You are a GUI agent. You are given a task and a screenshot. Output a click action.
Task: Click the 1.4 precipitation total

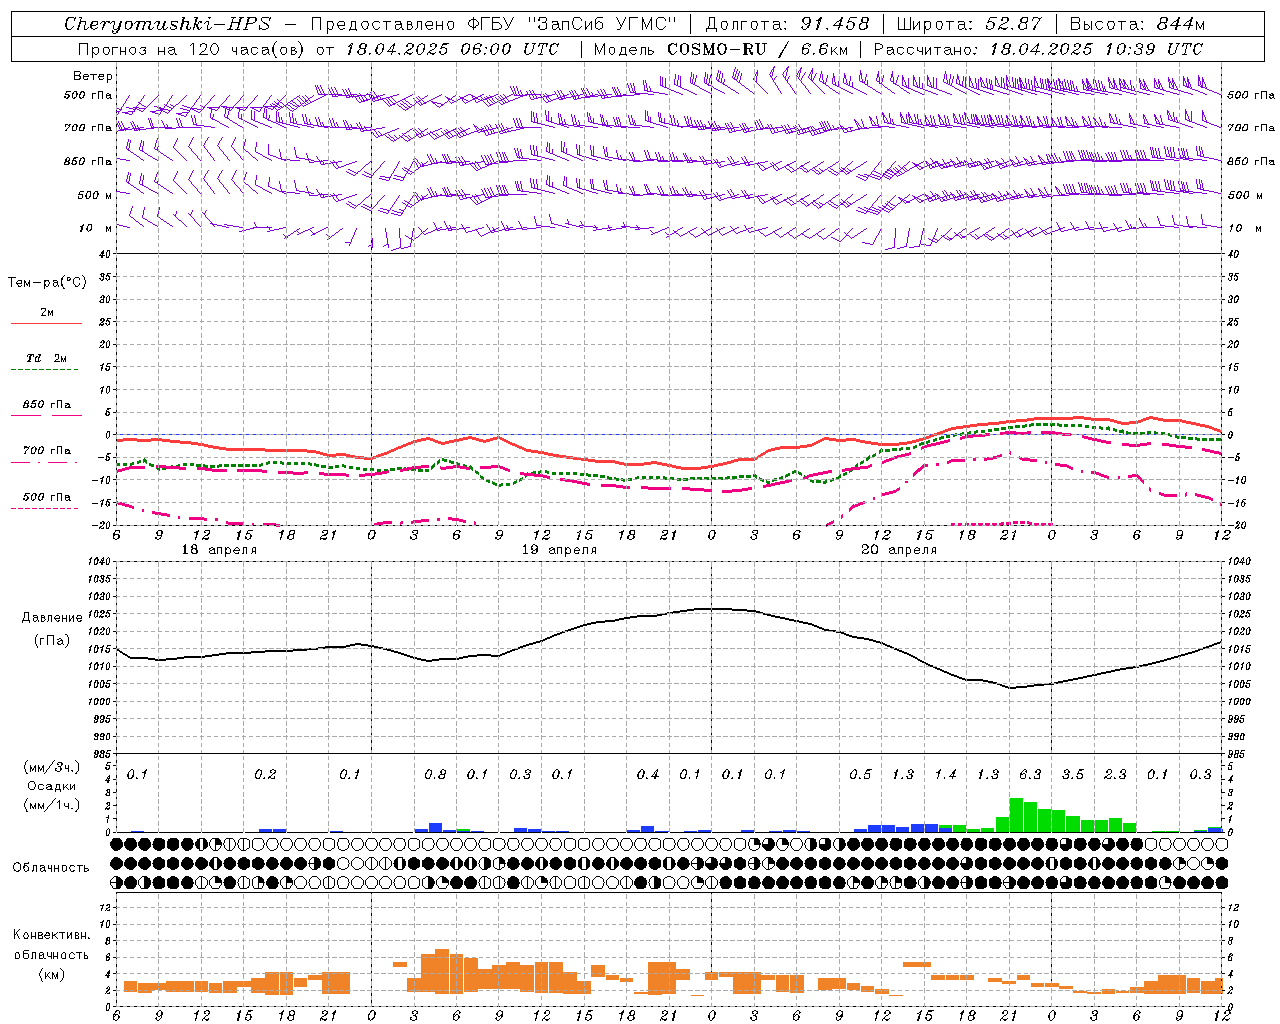(945, 774)
